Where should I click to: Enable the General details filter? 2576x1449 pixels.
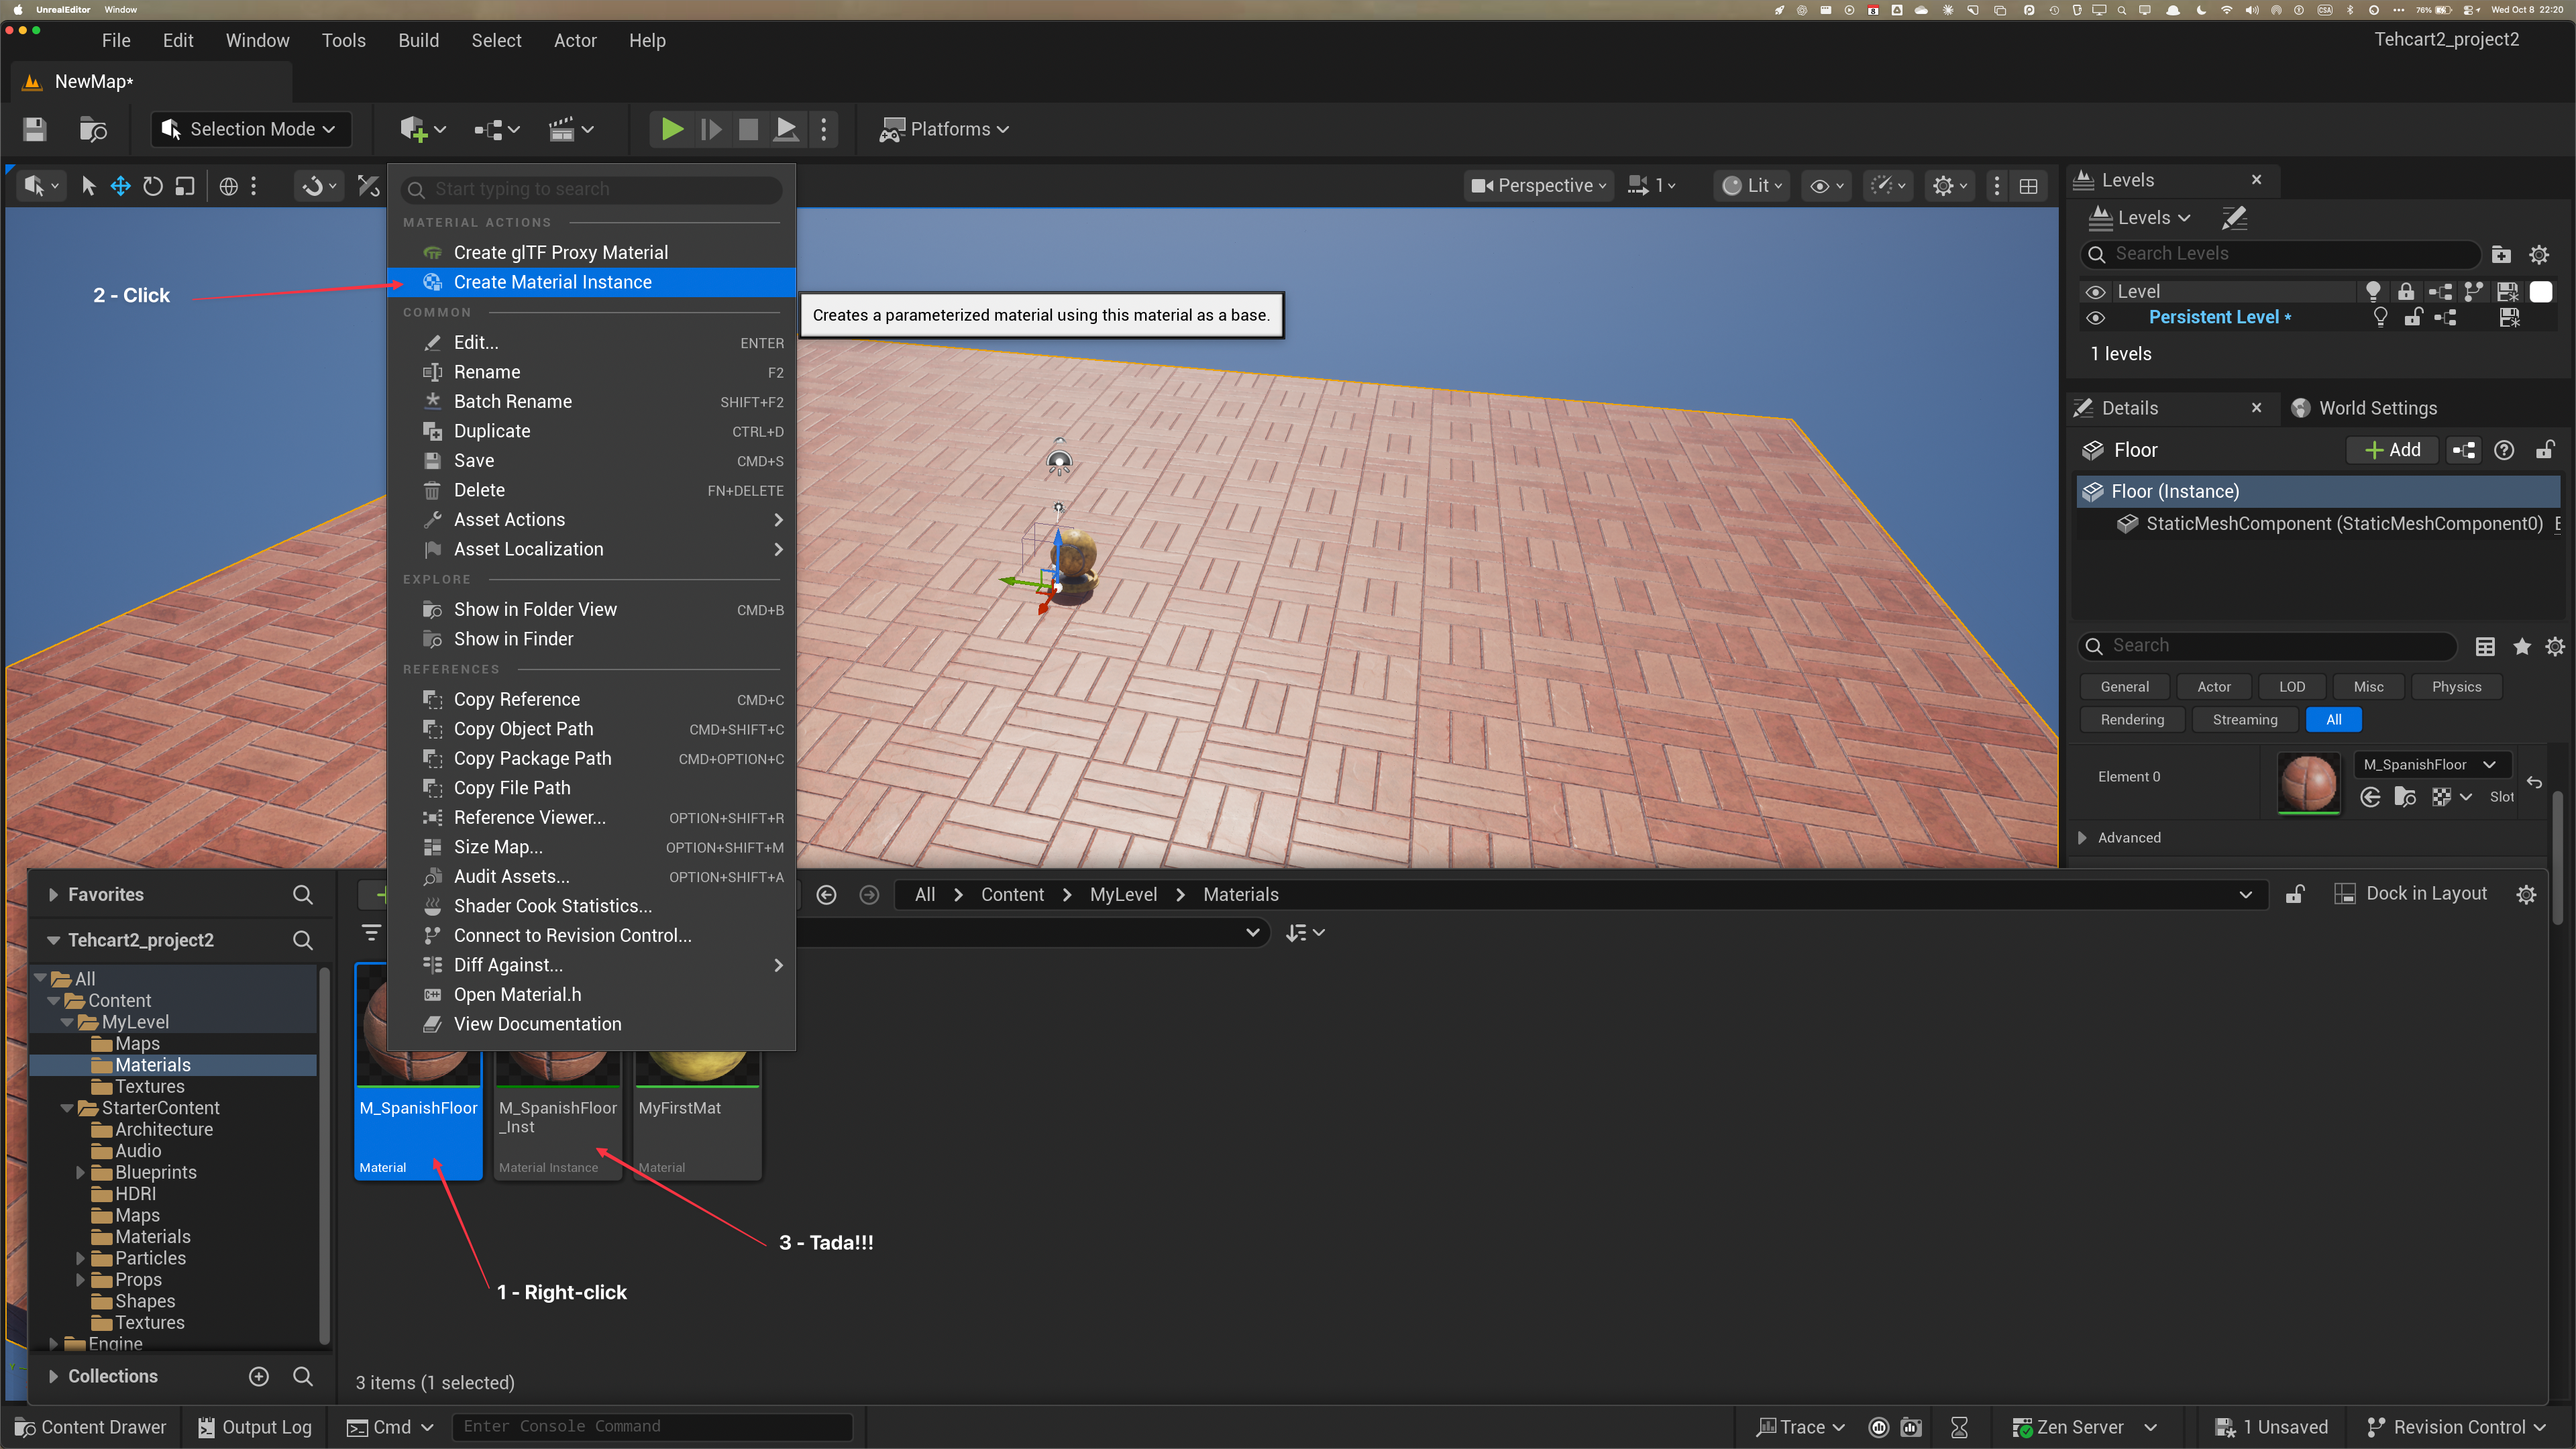(x=2124, y=687)
